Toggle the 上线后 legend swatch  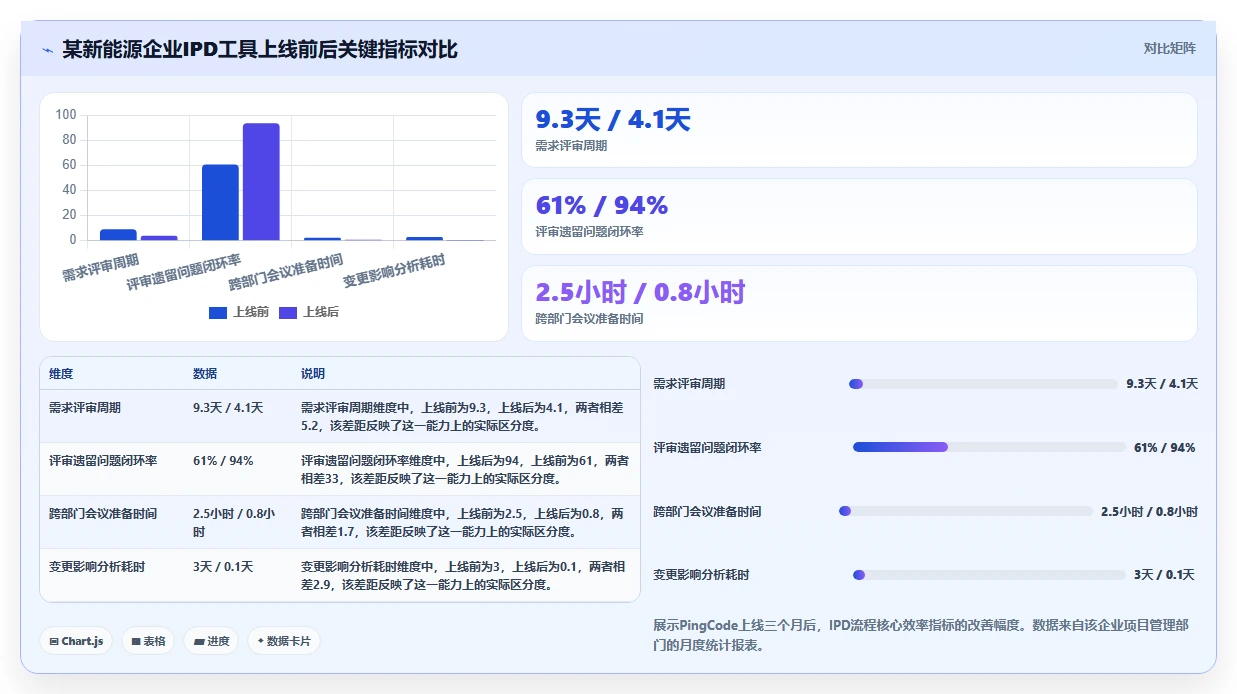(288, 312)
